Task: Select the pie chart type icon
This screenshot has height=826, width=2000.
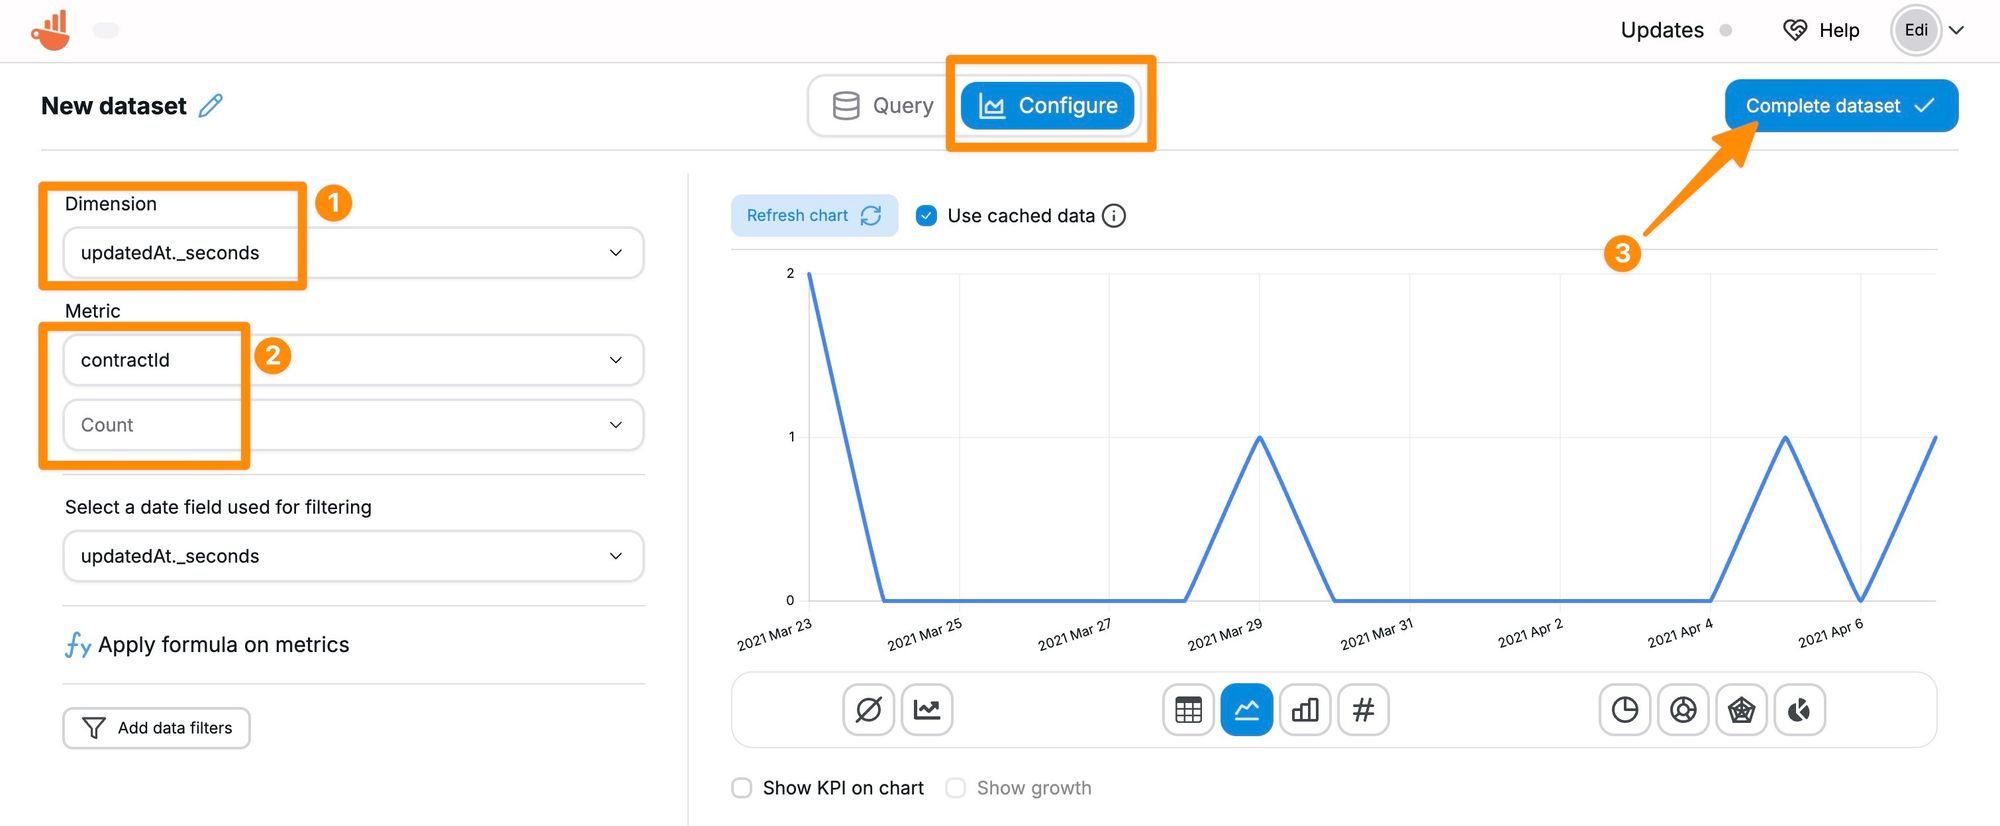Action: coord(1624,710)
